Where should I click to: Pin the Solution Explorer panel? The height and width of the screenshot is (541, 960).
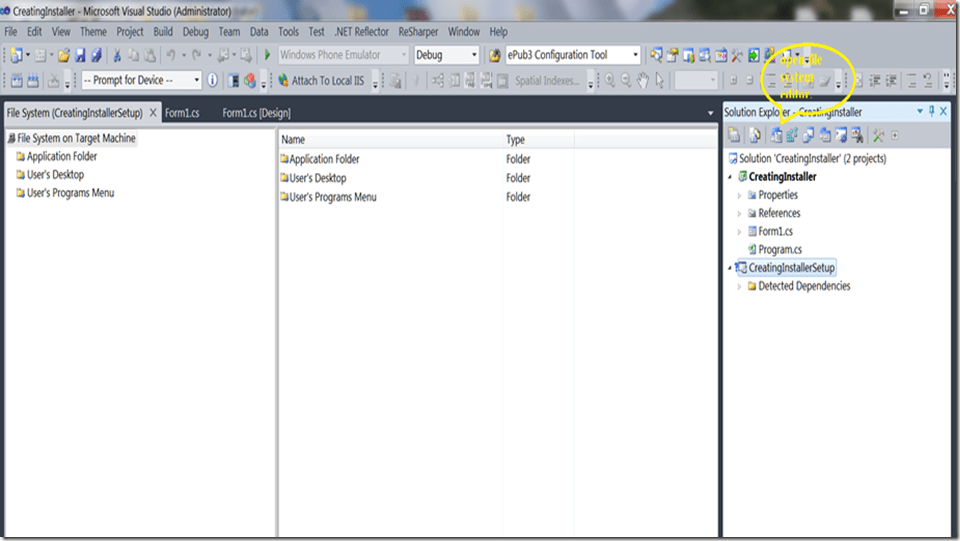coord(931,112)
